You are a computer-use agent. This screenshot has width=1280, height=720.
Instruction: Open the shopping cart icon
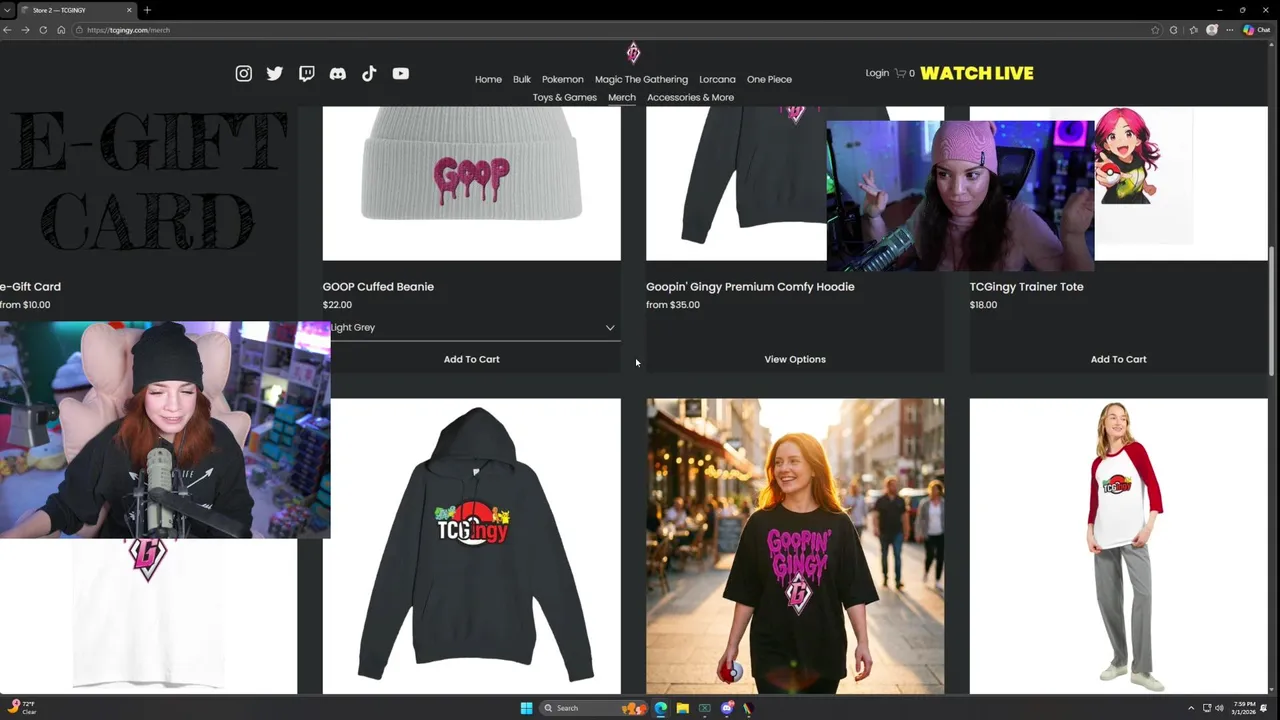click(900, 73)
